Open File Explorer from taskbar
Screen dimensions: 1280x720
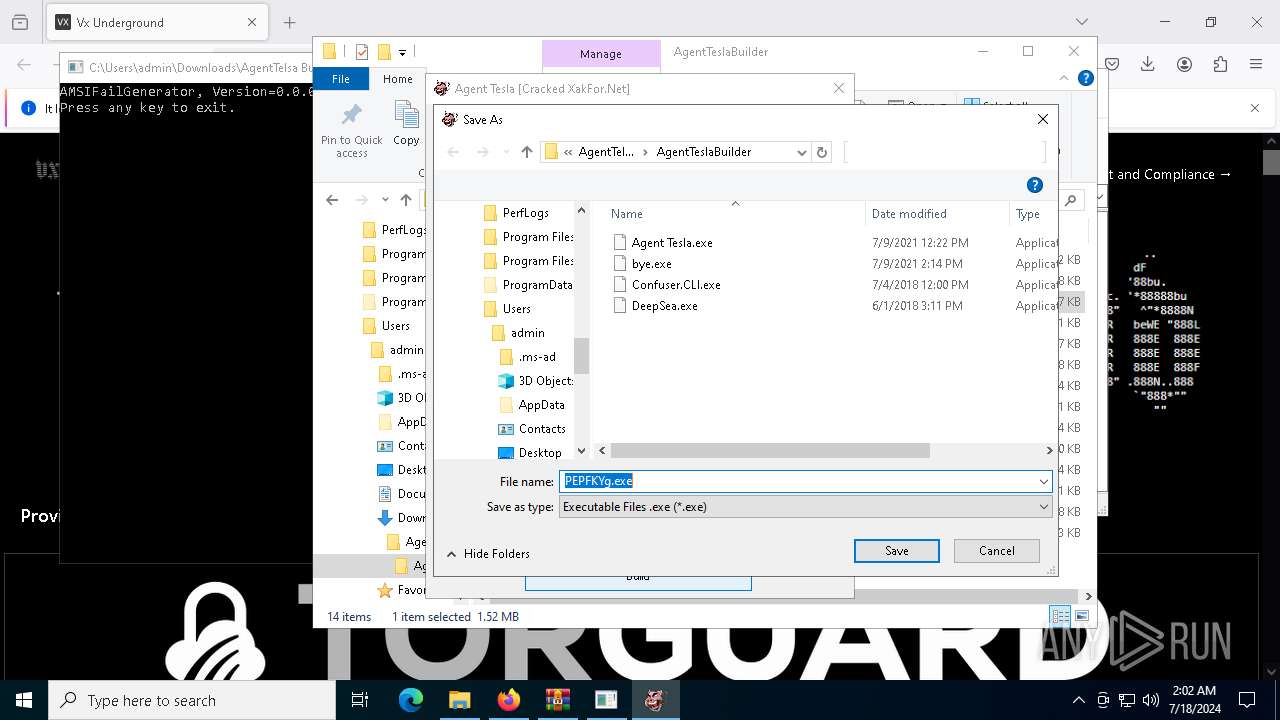(x=459, y=700)
